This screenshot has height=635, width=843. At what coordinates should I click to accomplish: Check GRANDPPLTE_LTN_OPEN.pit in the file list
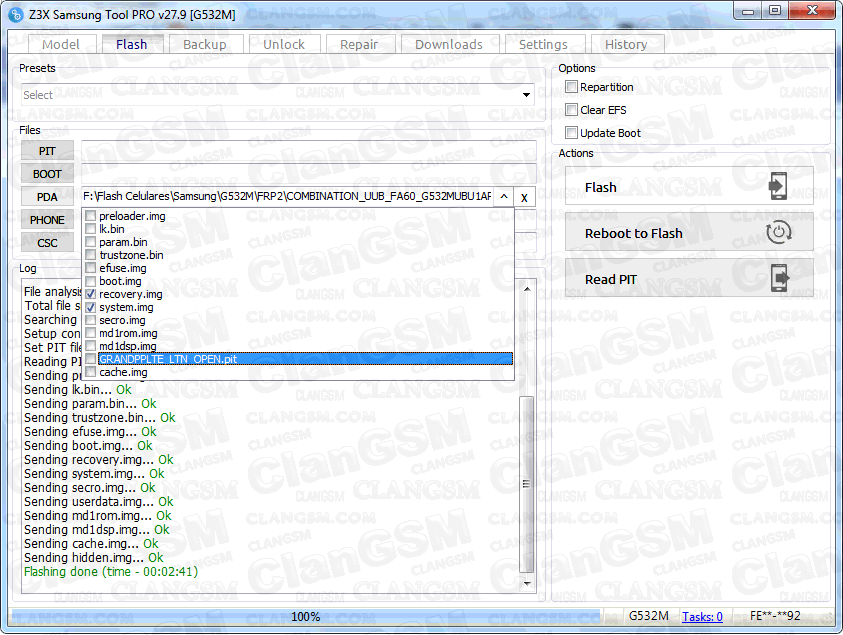[90, 359]
